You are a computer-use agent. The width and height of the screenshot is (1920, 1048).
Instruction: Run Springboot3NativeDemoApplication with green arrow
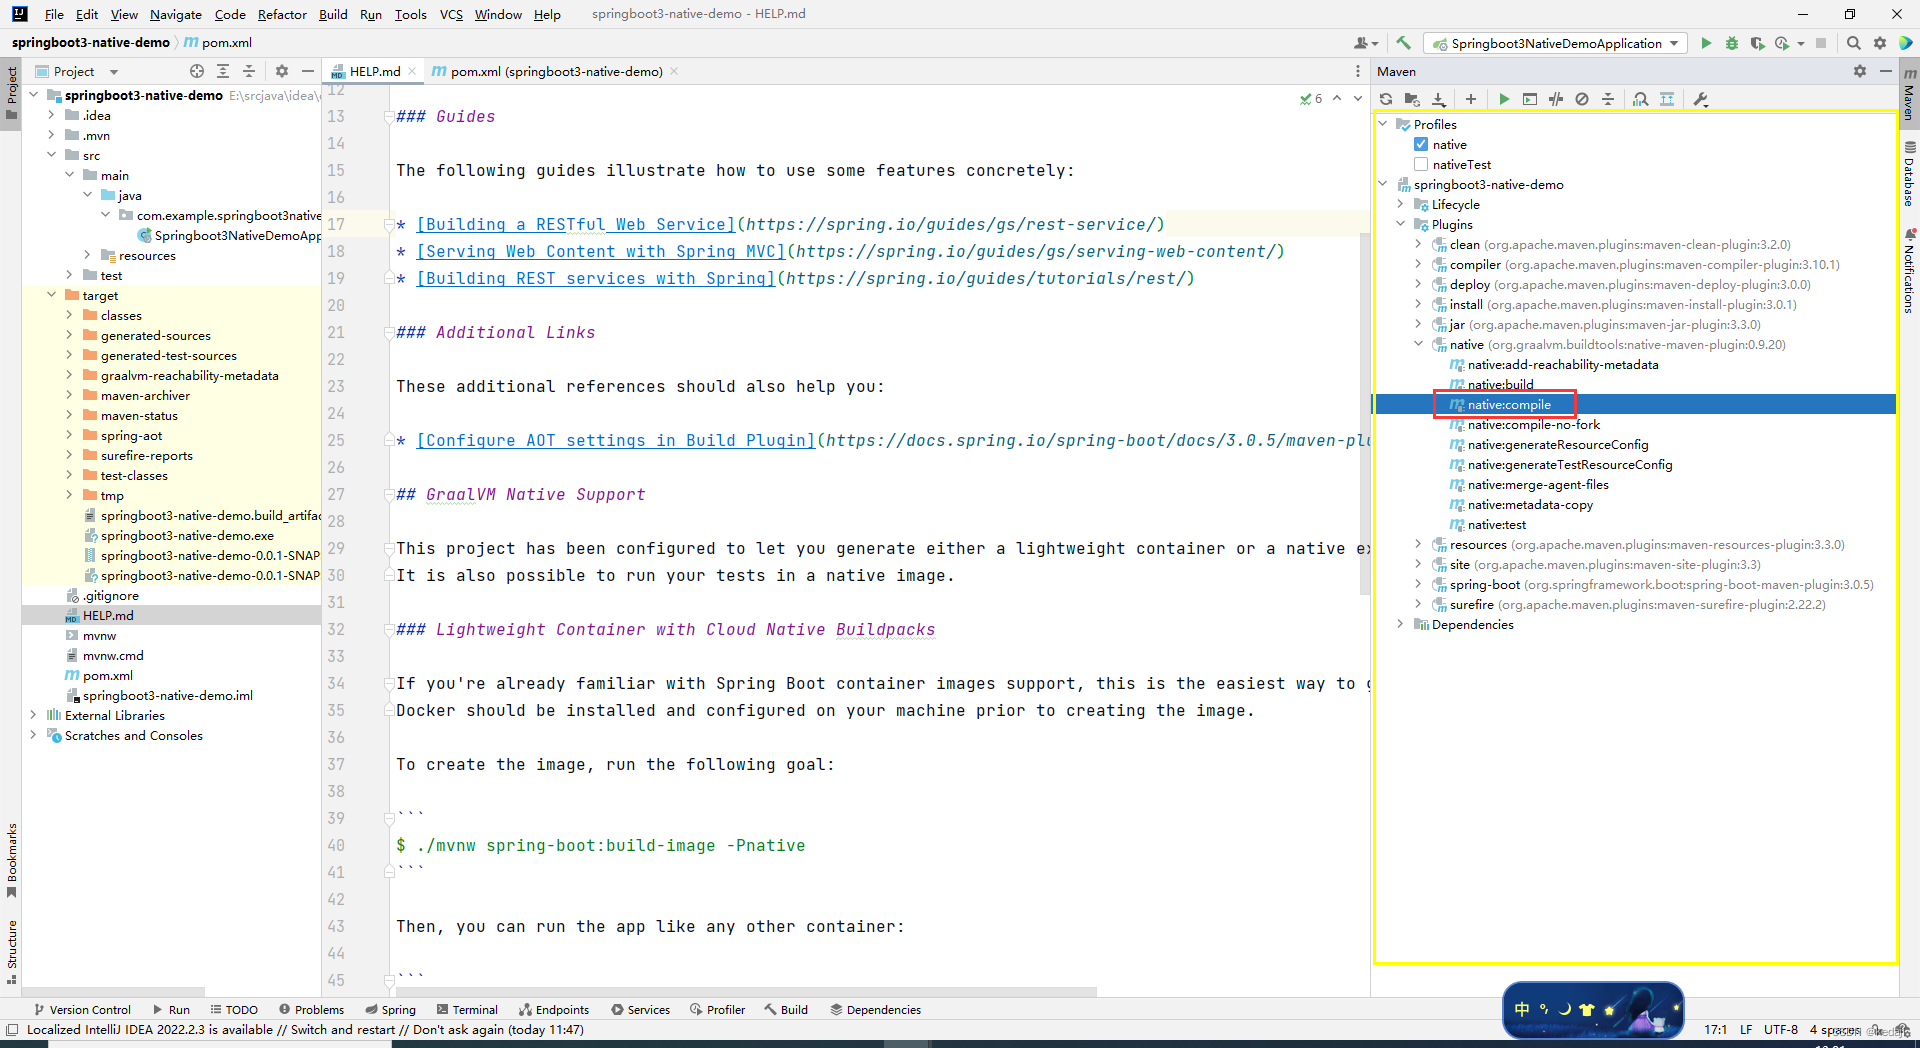[1706, 43]
